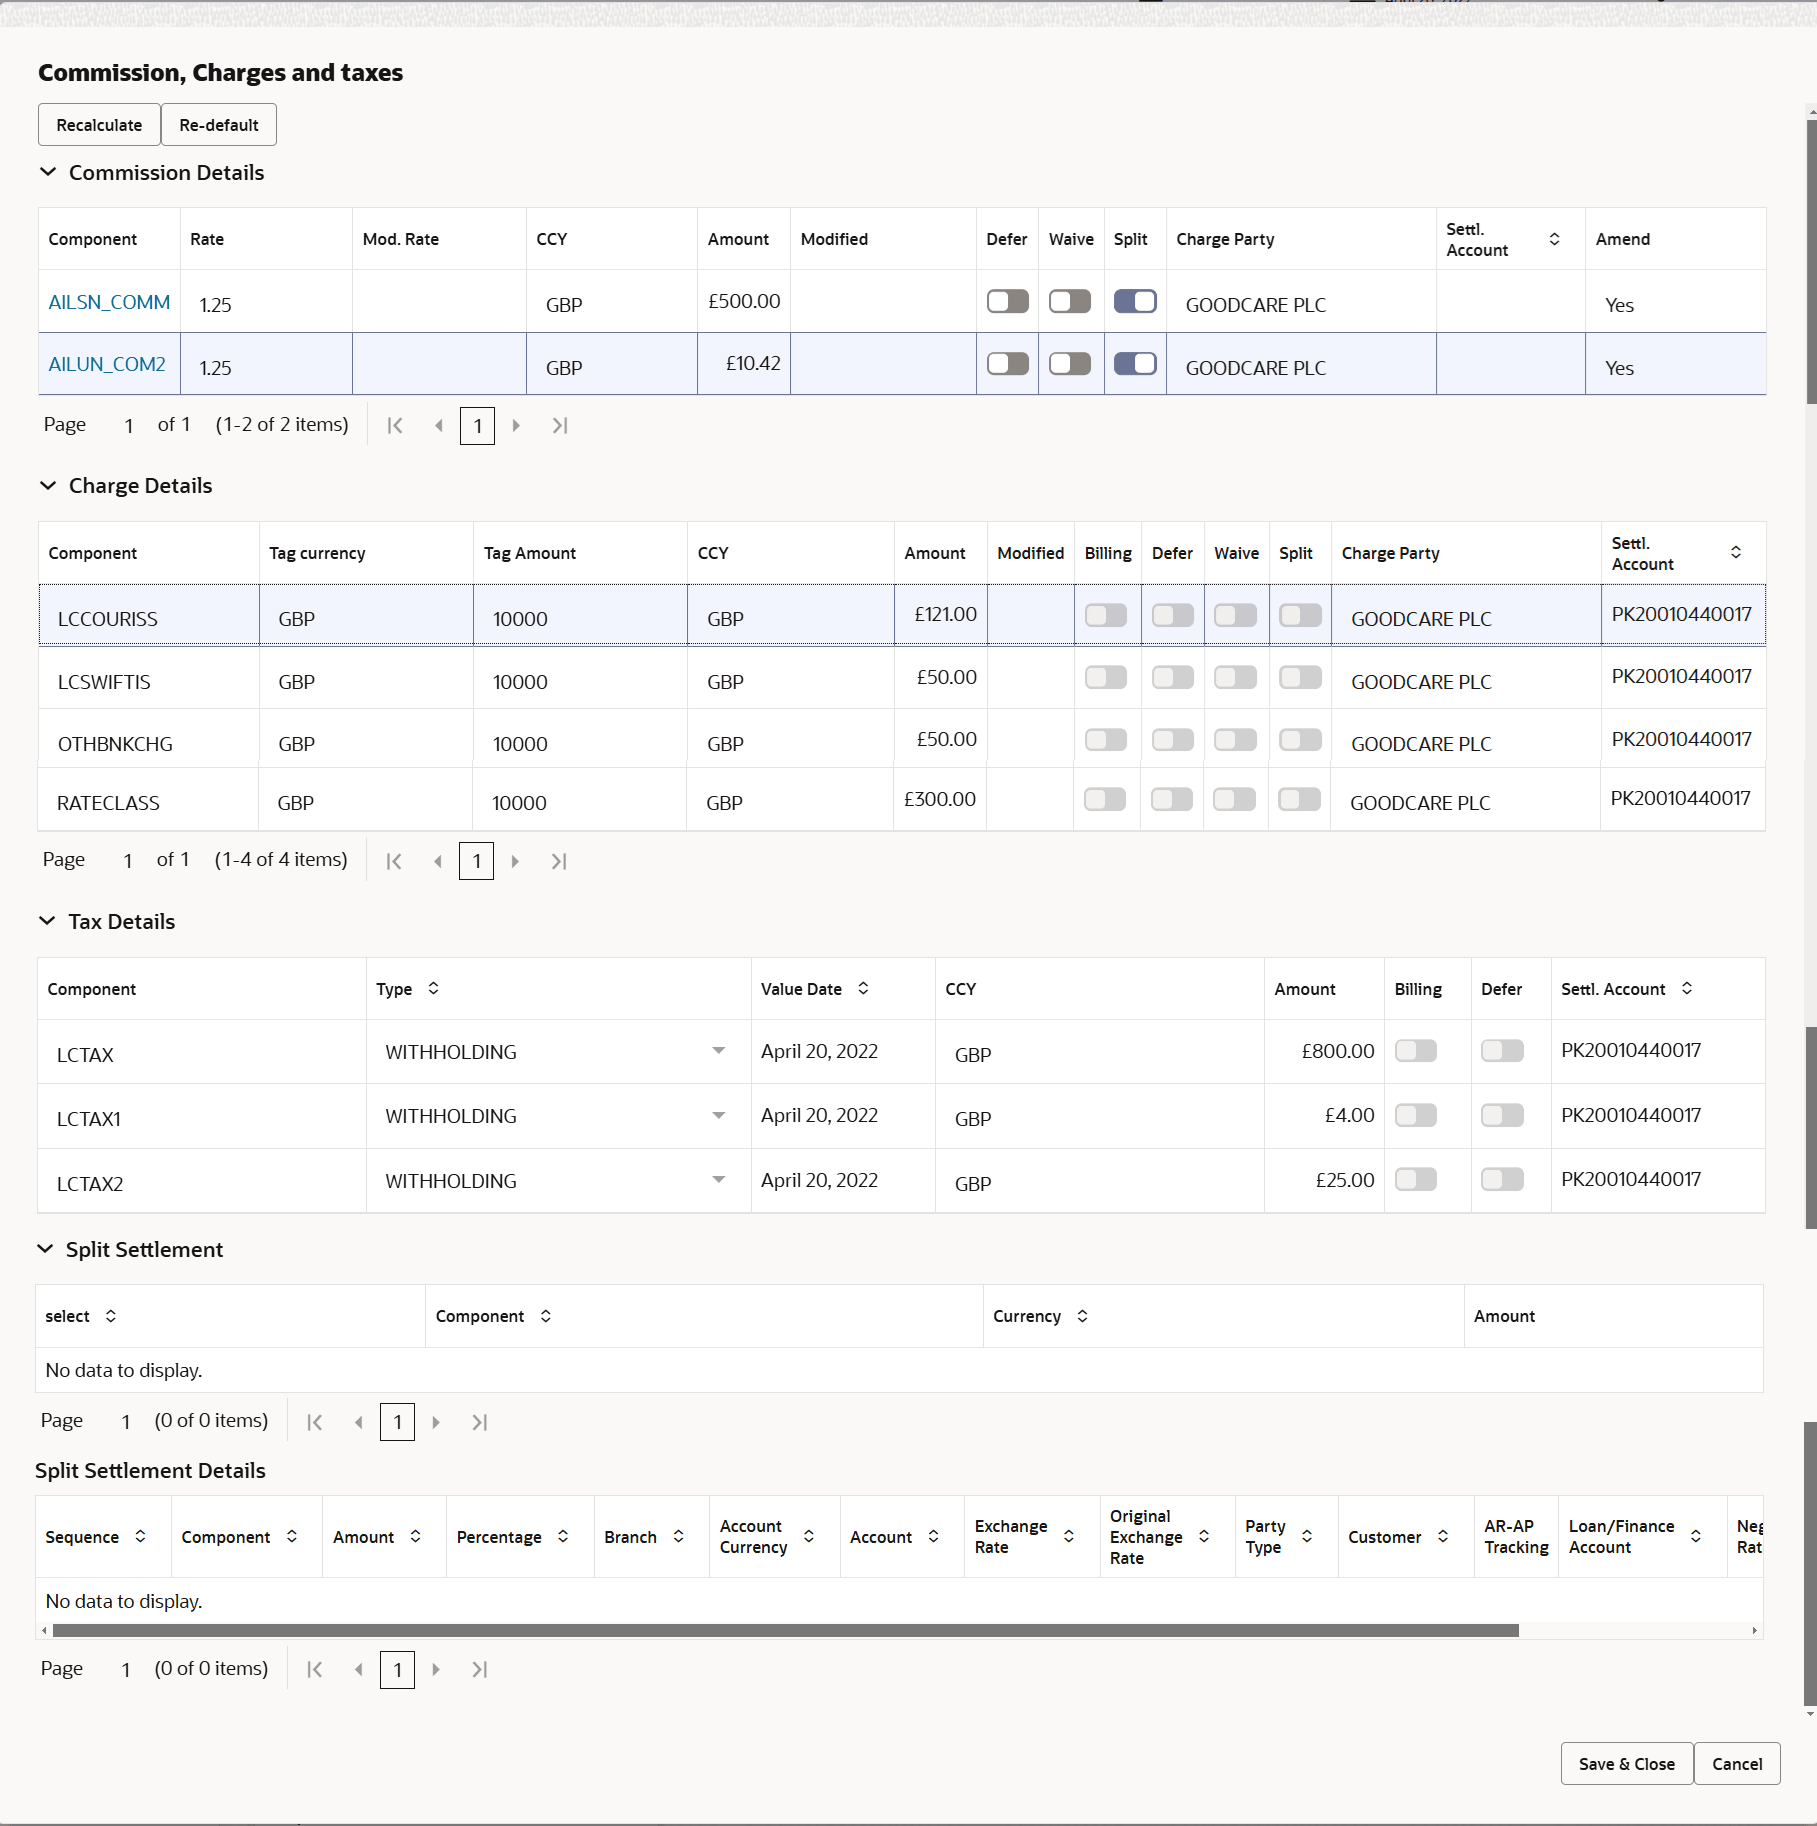Click the Recalculate button
This screenshot has width=1817, height=1826.
(x=98, y=124)
